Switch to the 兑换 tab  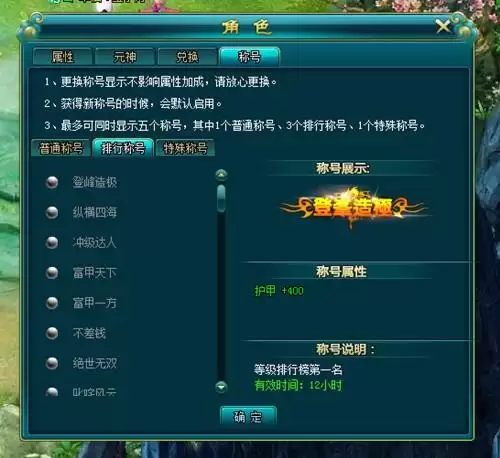[x=187, y=56]
